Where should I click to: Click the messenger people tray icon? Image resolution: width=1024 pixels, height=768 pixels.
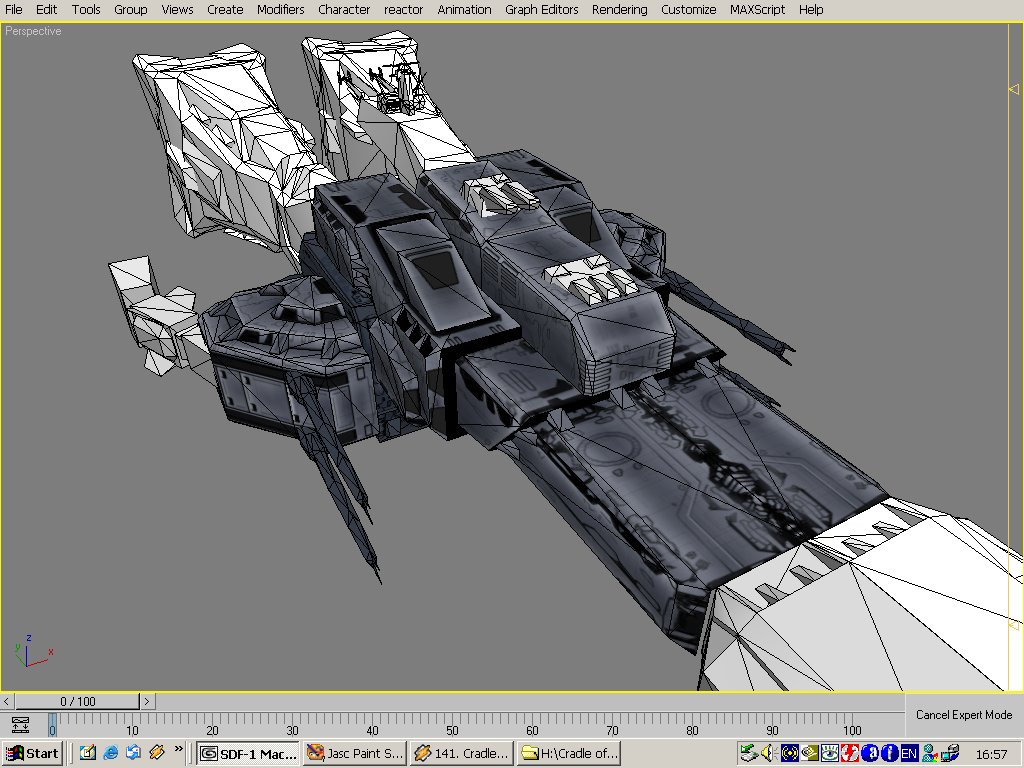tap(929, 753)
